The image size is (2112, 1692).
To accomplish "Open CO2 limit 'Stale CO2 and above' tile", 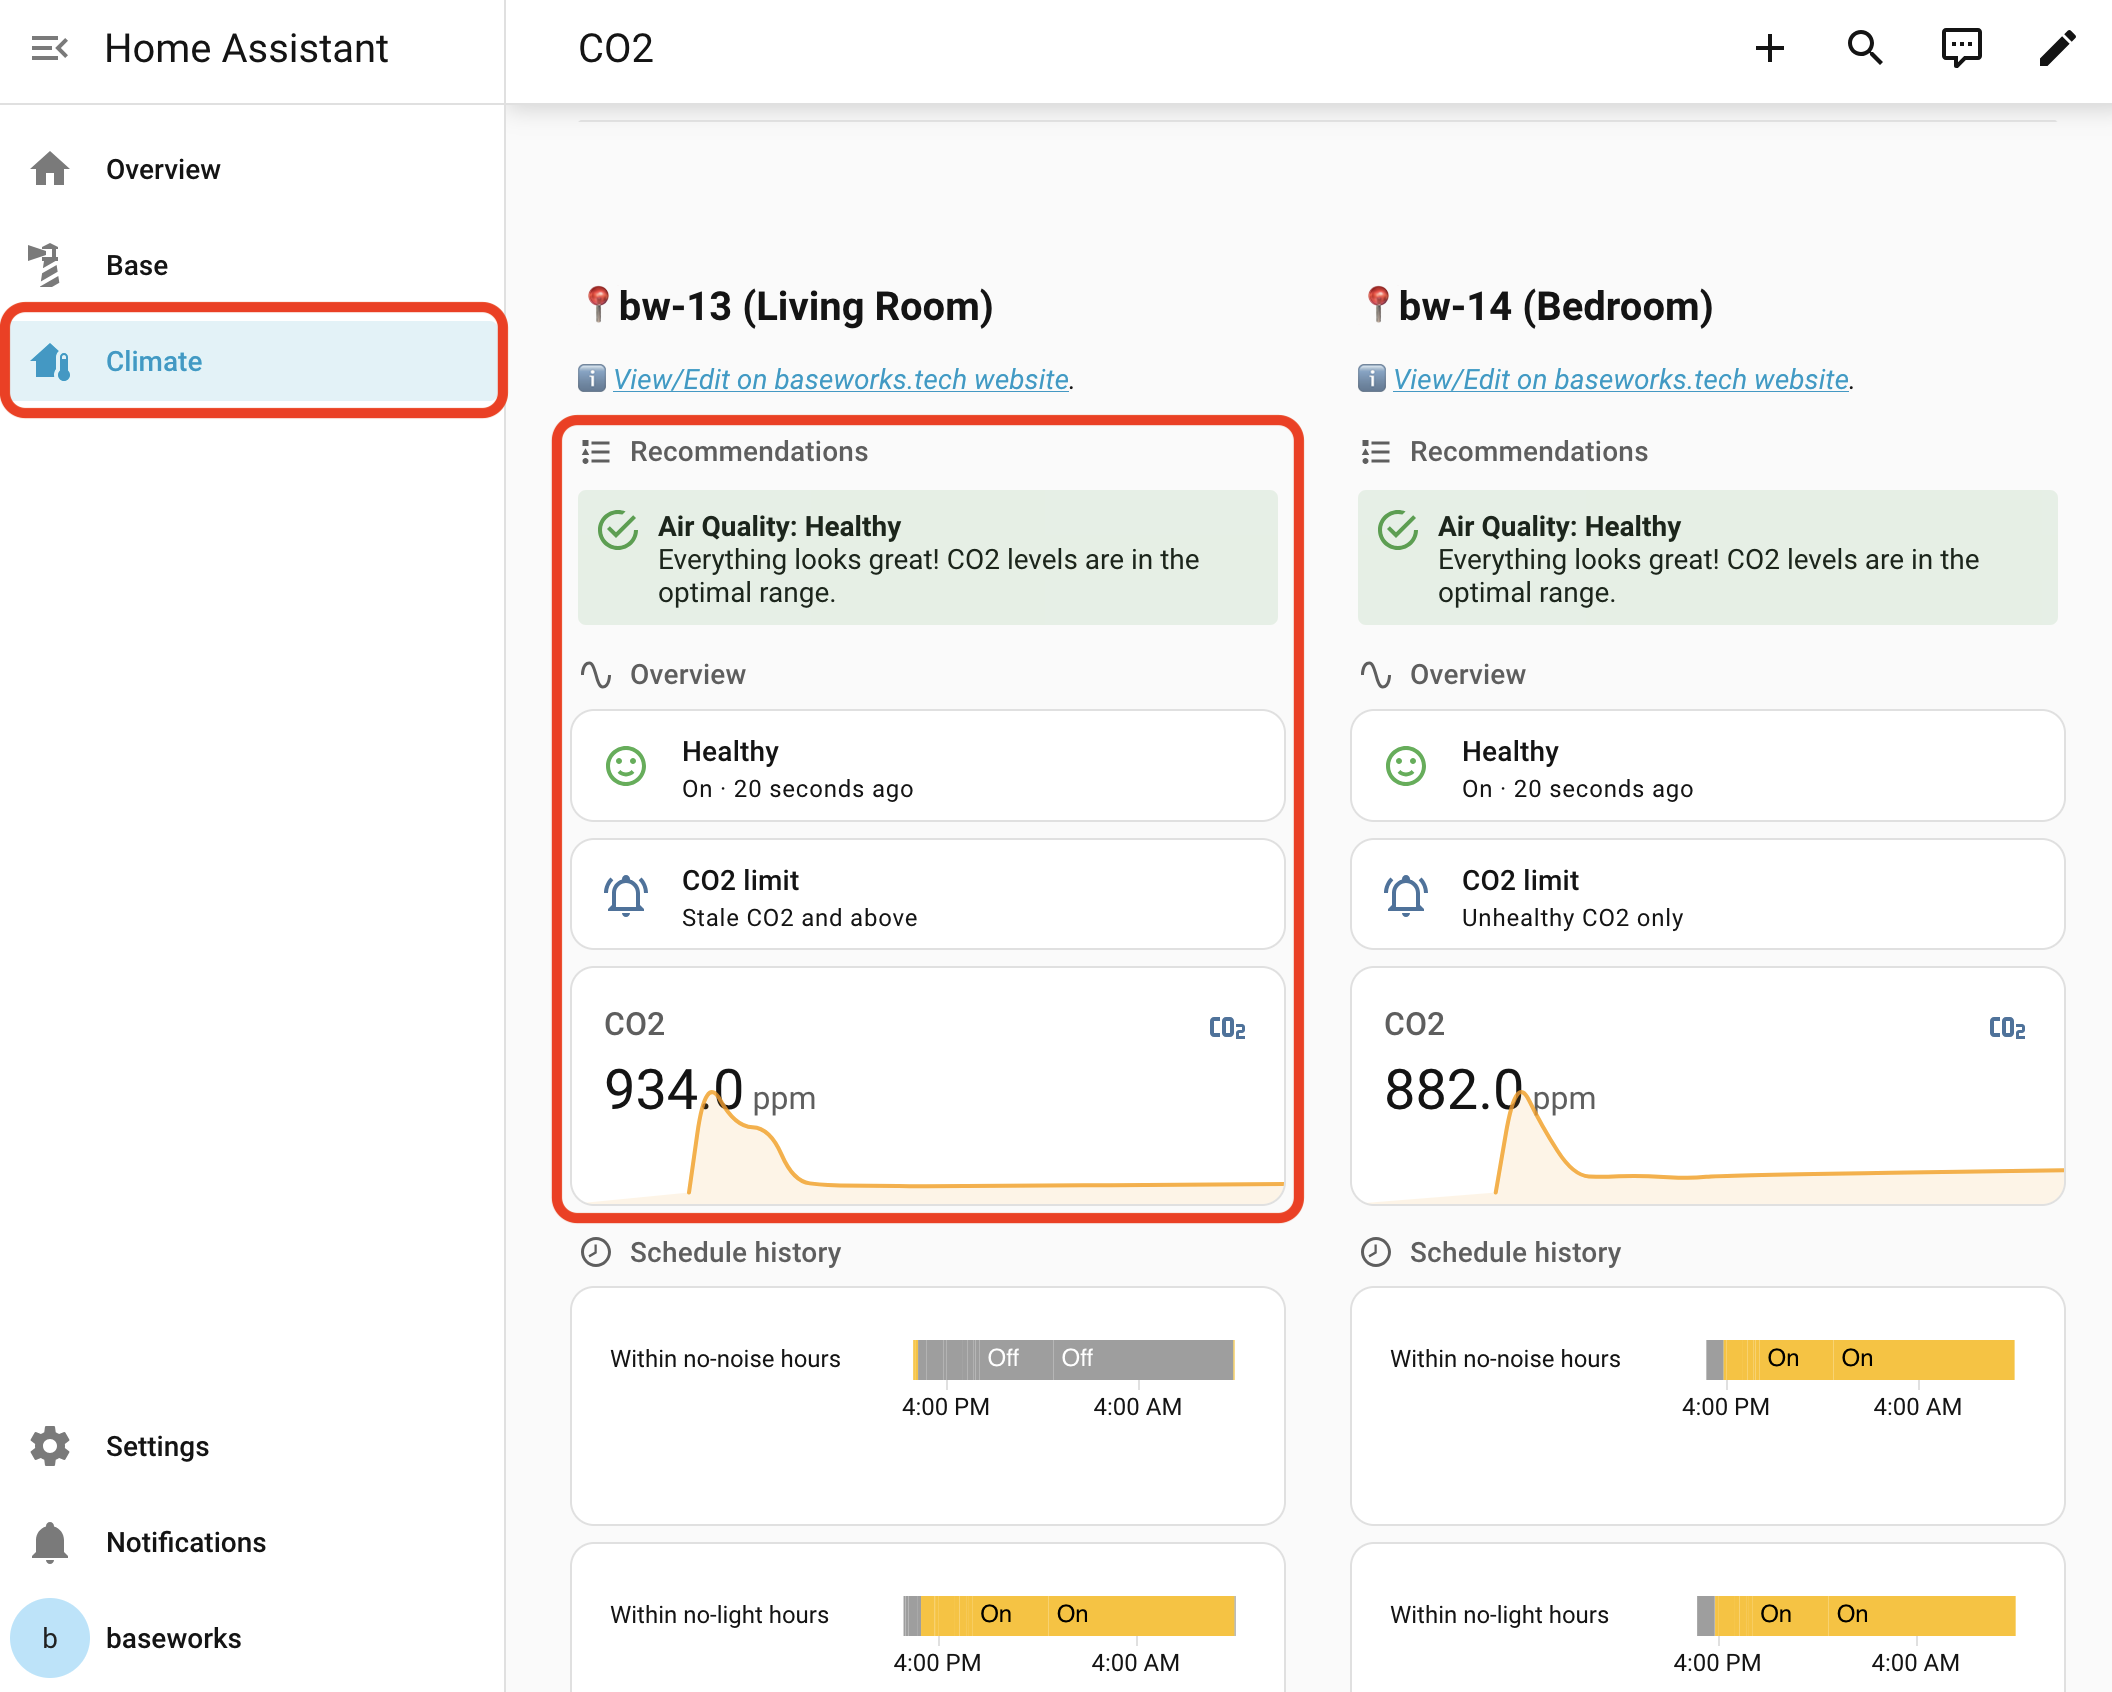I will tap(928, 895).
